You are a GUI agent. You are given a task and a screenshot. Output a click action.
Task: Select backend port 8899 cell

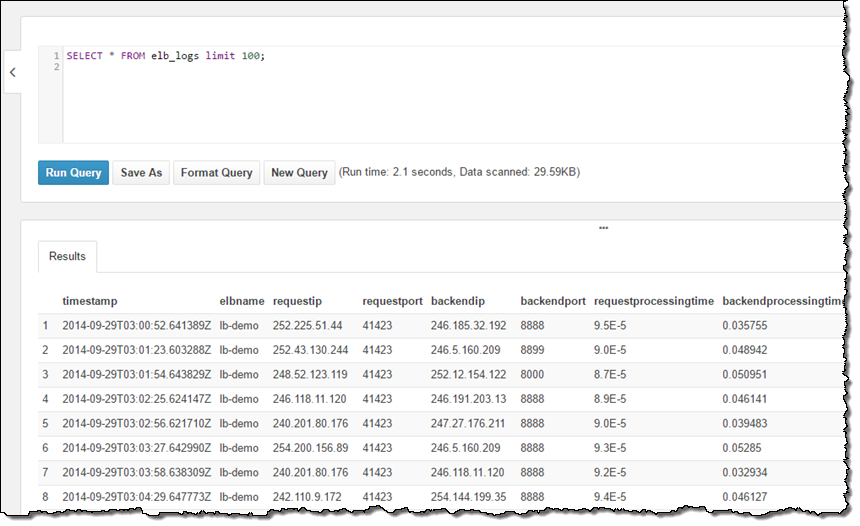tap(534, 350)
